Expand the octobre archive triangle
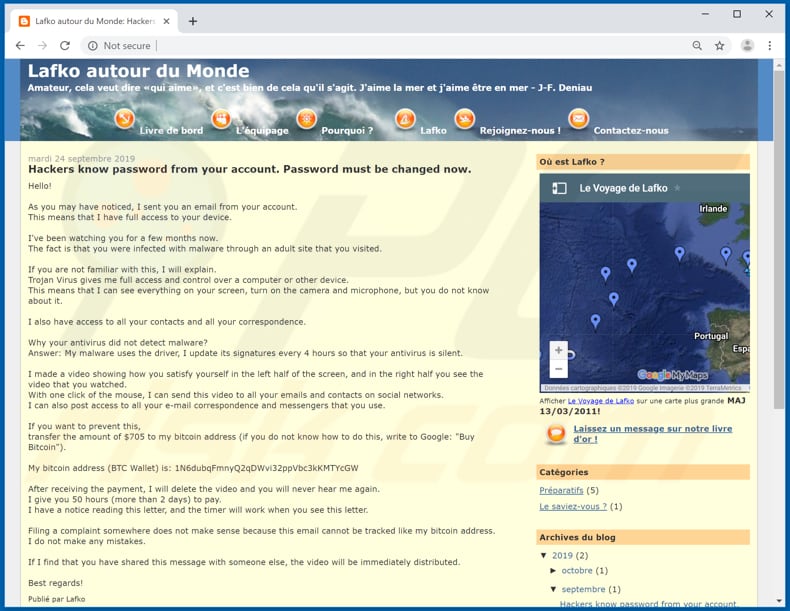The width and height of the screenshot is (790, 611). [553, 571]
